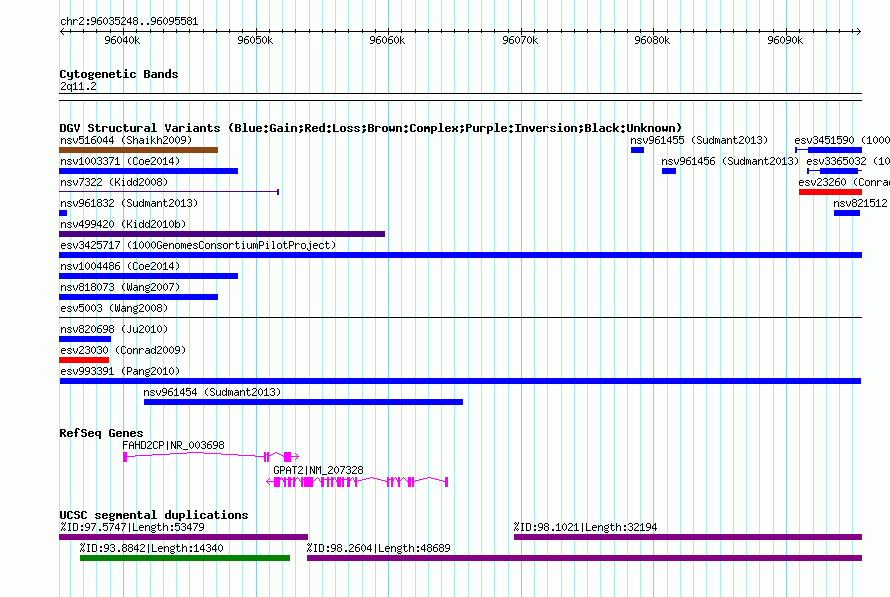Click the small blue nsv961832 gain block
This screenshot has width=890, height=597.
coord(63,213)
